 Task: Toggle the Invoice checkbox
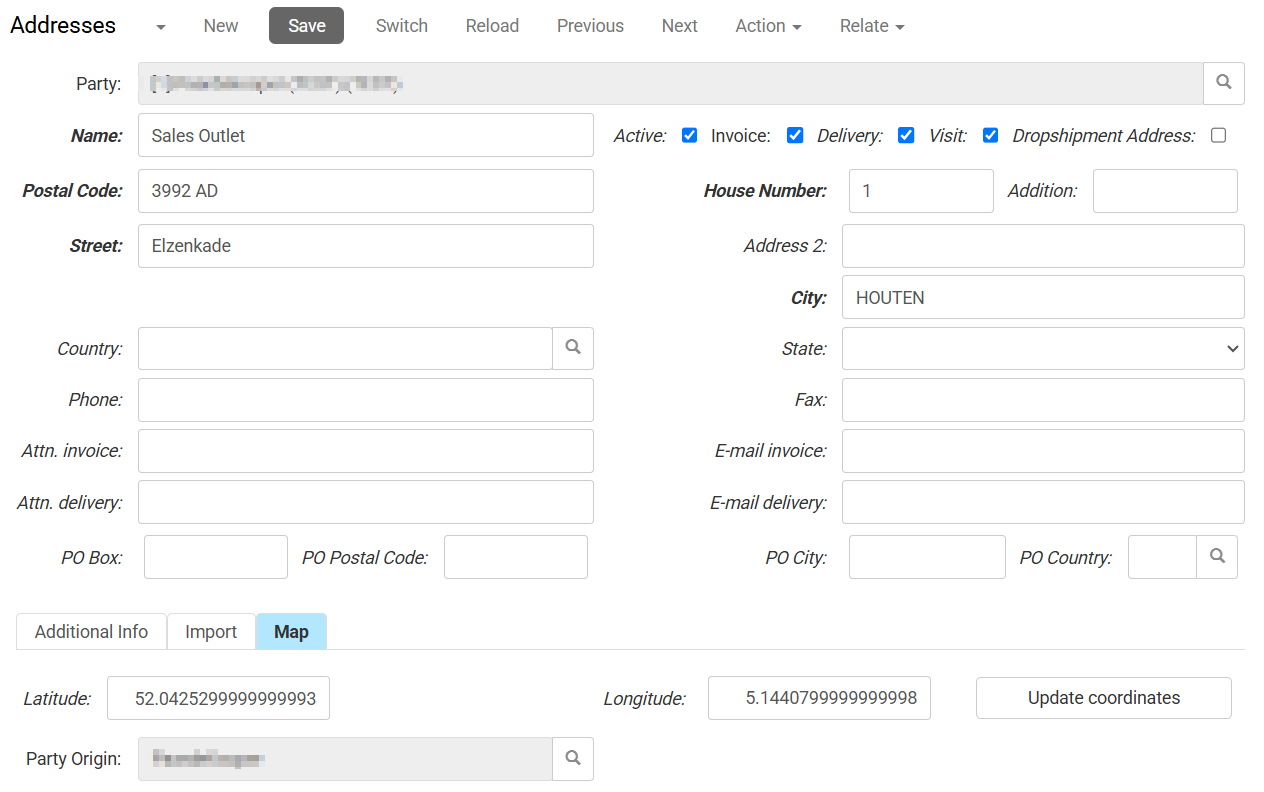tap(795, 135)
